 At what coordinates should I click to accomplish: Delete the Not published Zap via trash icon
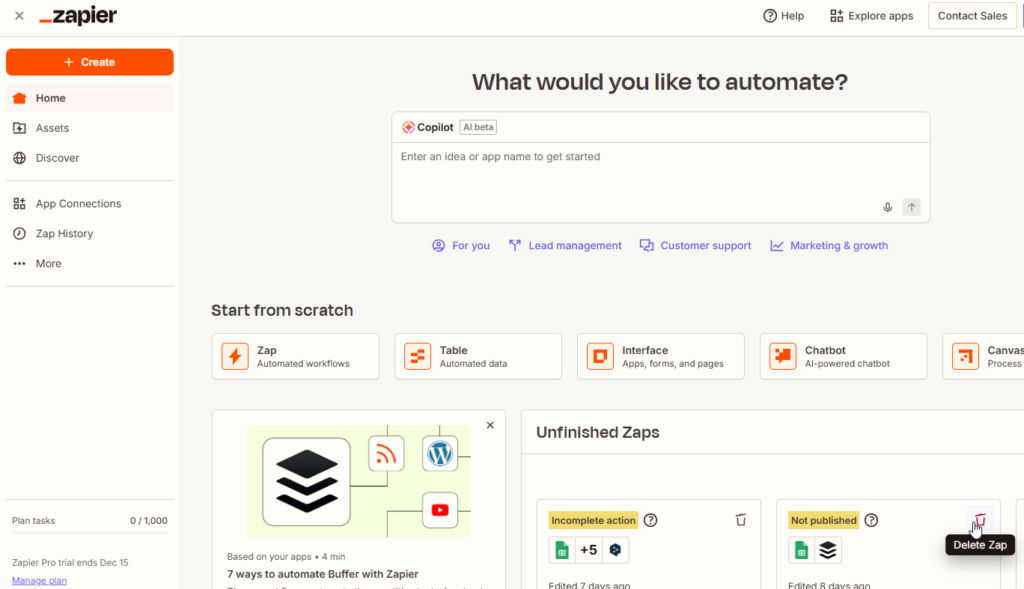click(980, 520)
